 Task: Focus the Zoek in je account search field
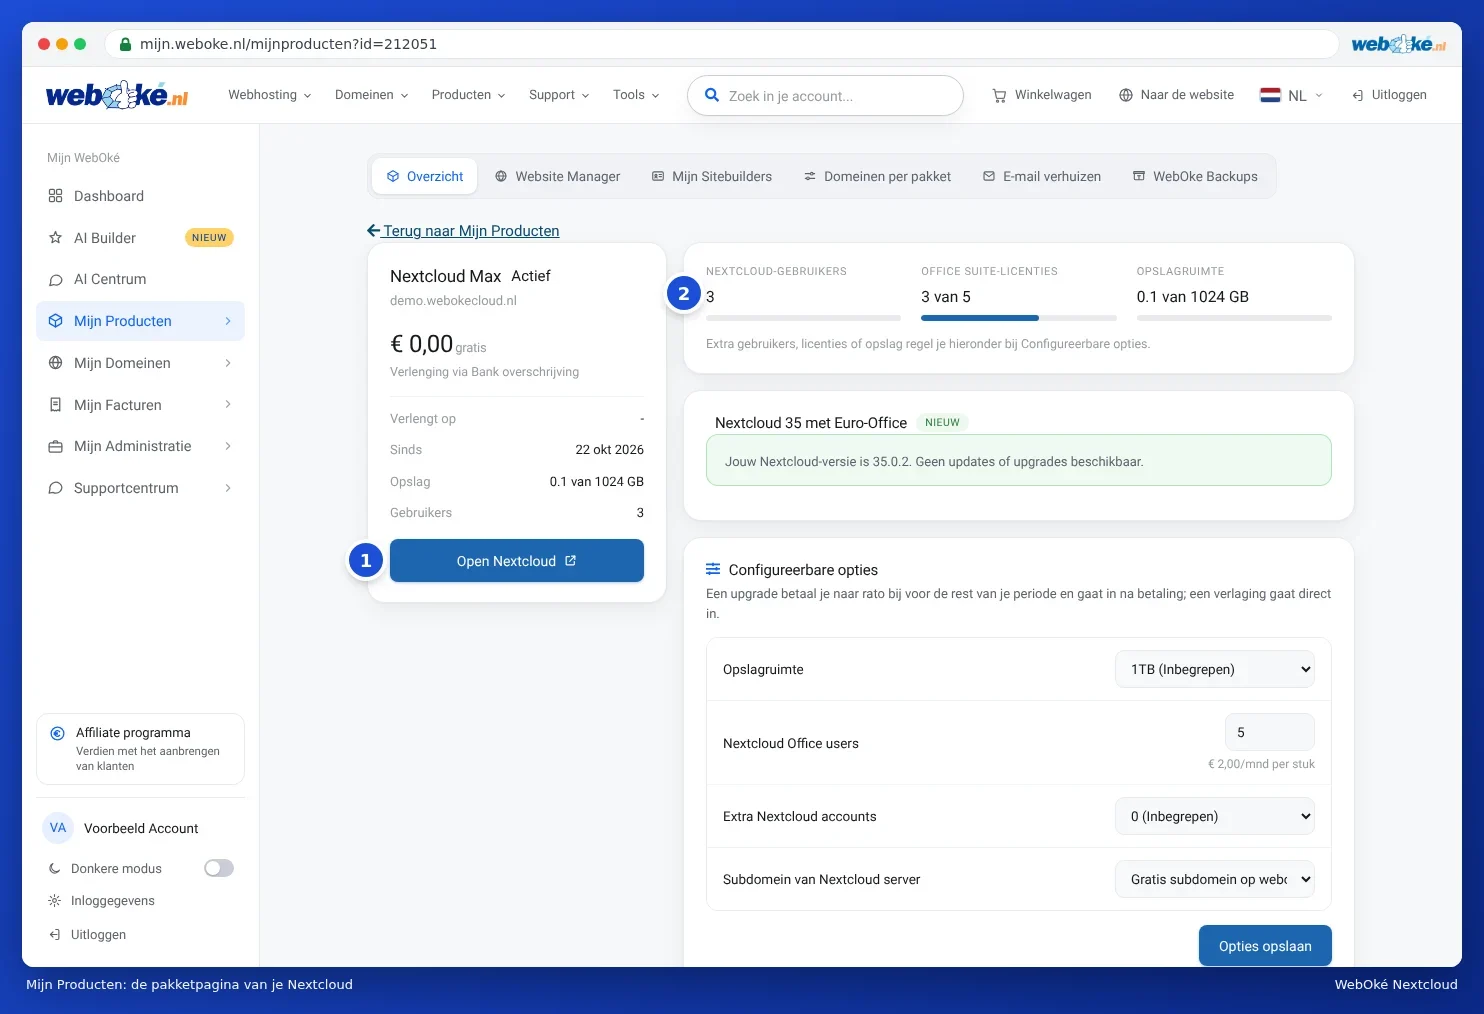pos(825,96)
